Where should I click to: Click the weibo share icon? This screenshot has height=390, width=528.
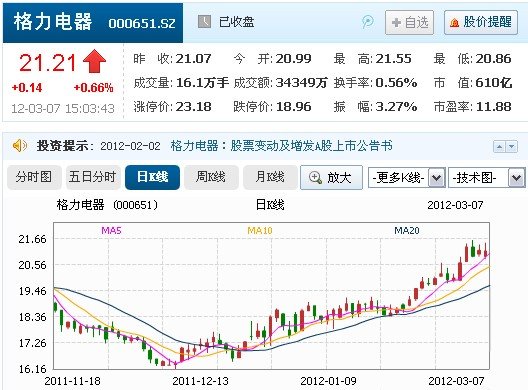coord(367,22)
